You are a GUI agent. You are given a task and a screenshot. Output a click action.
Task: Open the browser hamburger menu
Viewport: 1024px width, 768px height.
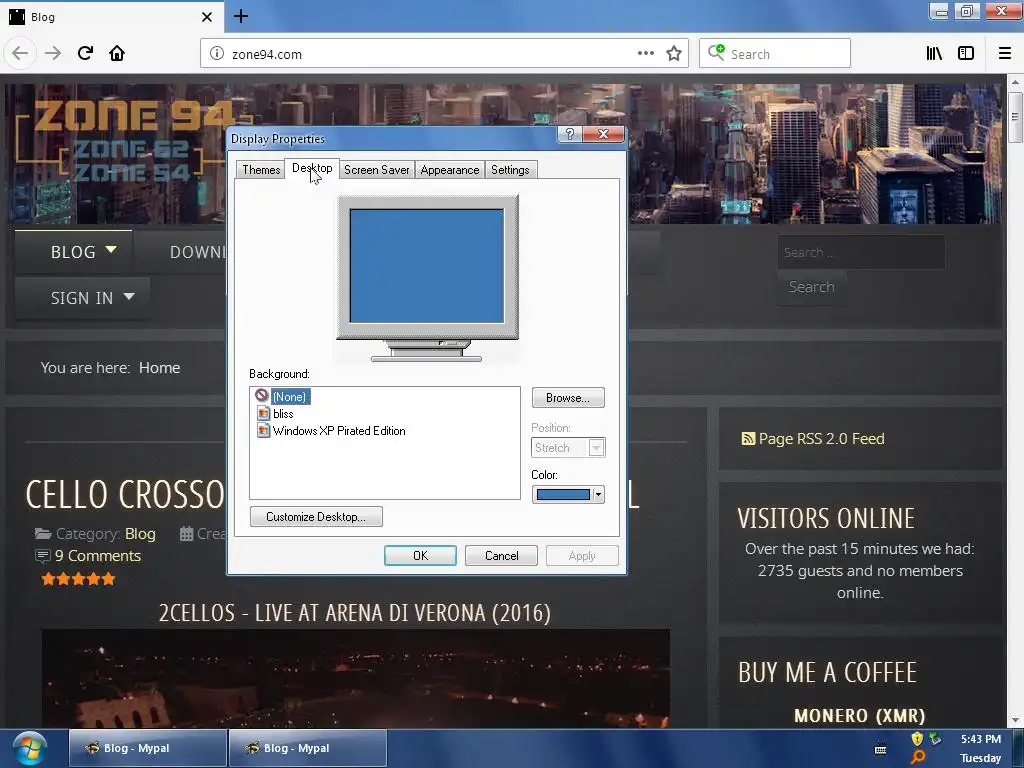1004,54
